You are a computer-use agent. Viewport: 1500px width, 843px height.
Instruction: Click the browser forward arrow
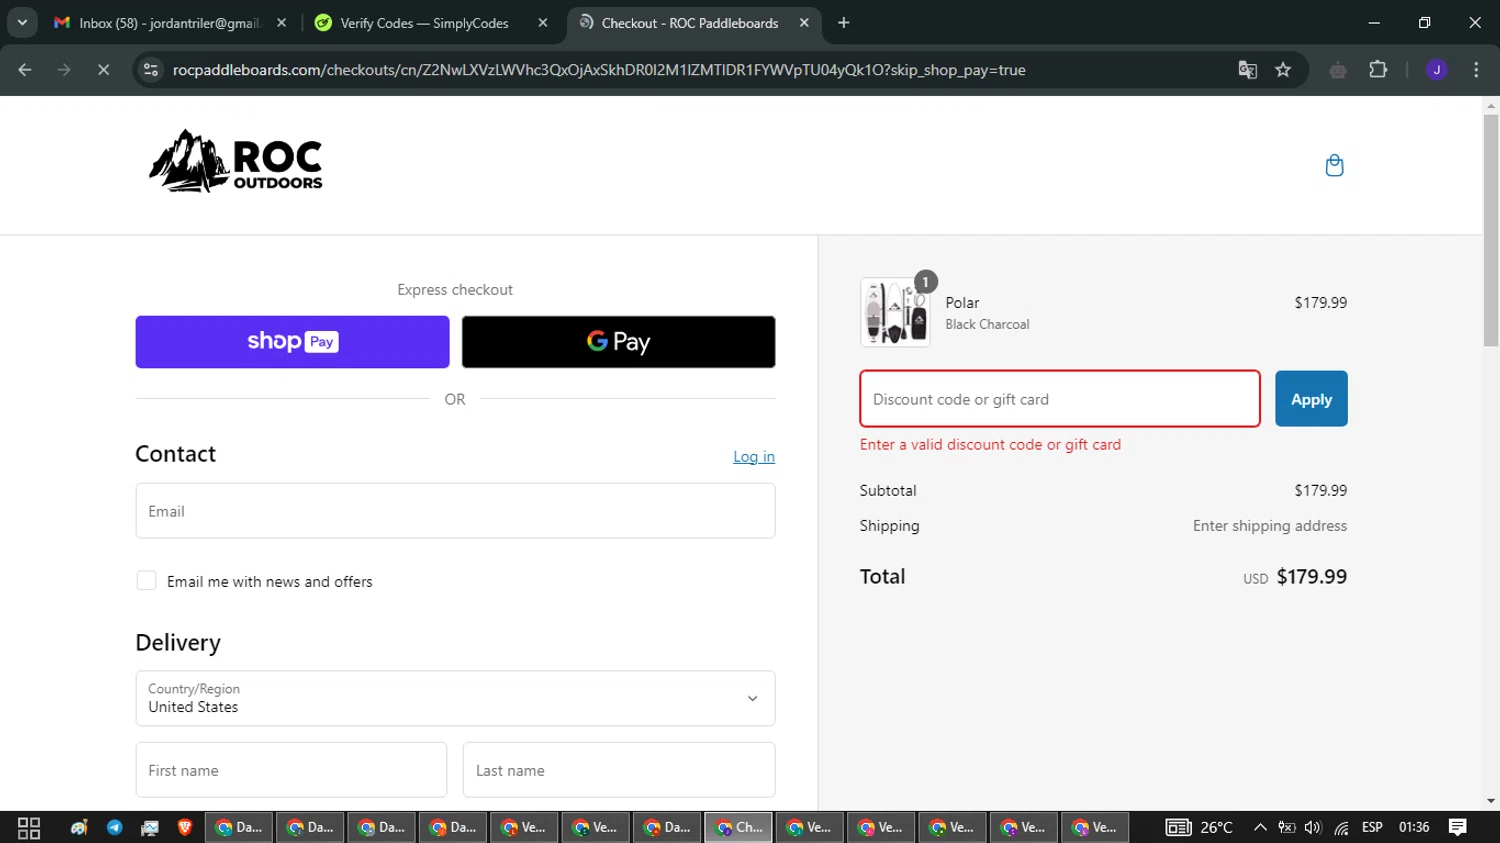pyautogui.click(x=64, y=70)
